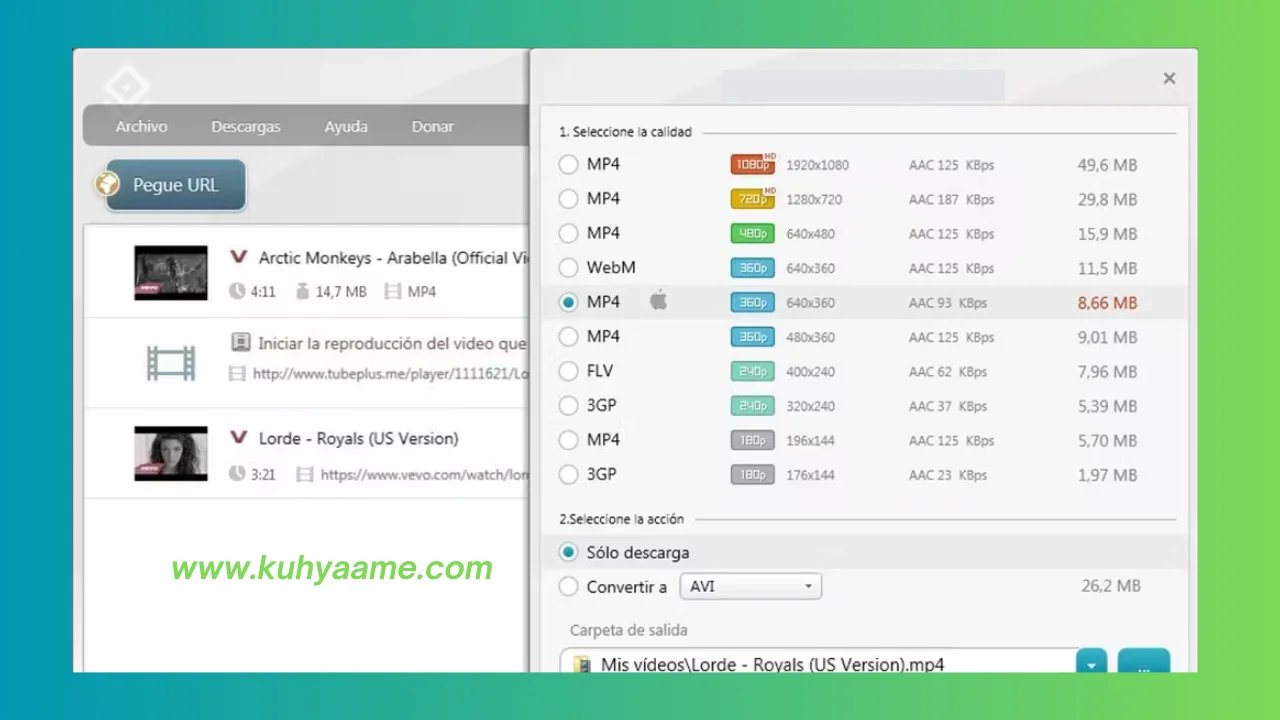Open the Ayuda menu
This screenshot has height=720, width=1280.
click(x=346, y=127)
